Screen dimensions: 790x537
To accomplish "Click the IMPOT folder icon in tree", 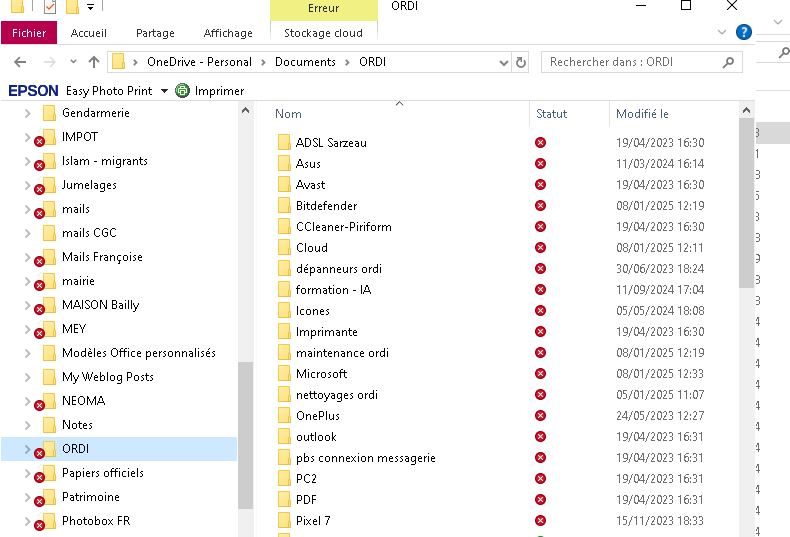I will (49, 137).
